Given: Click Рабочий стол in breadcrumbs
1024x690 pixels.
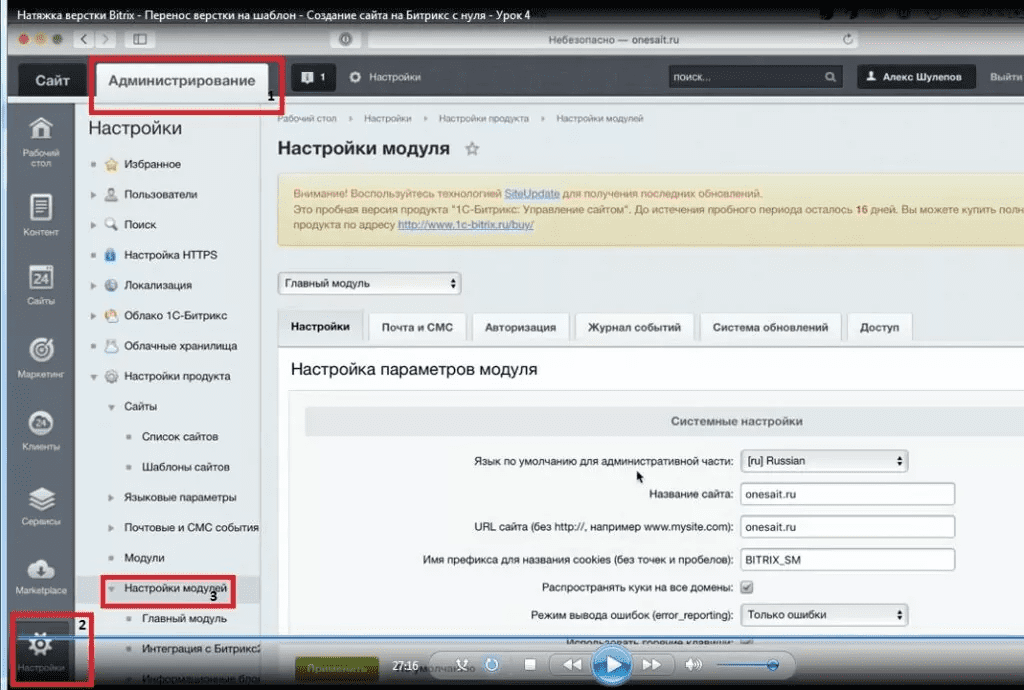Looking at the screenshot, I should [x=307, y=118].
